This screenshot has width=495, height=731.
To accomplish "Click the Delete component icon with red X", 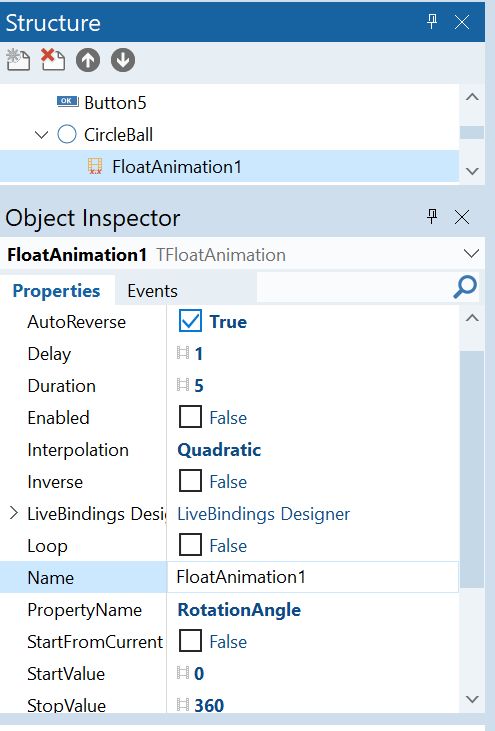I will [x=53, y=60].
